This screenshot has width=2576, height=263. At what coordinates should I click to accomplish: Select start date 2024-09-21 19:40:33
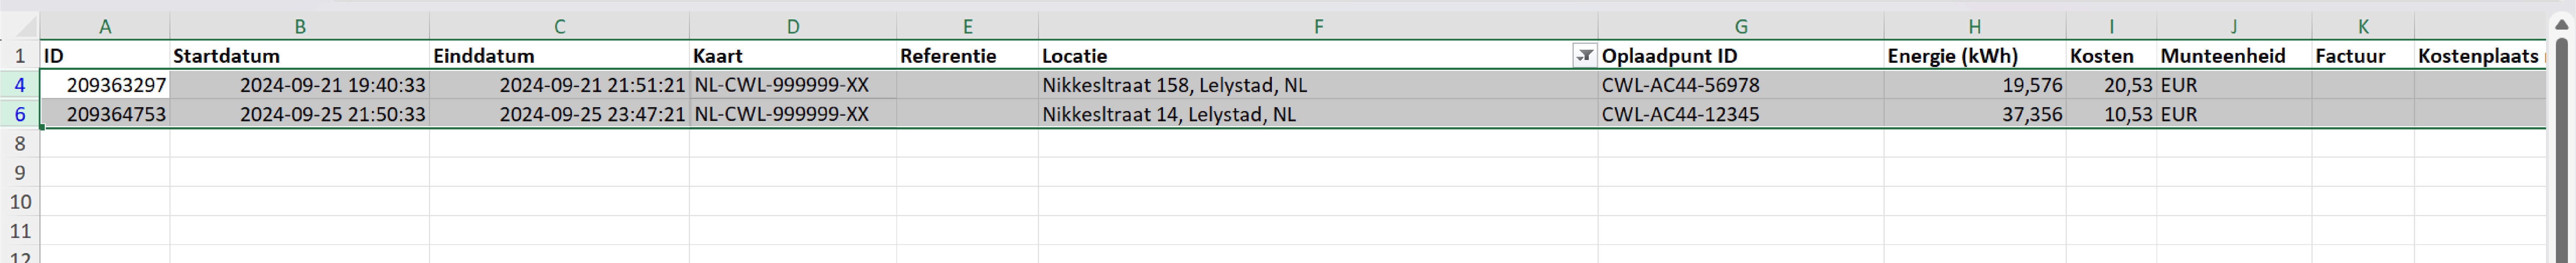click(300, 85)
